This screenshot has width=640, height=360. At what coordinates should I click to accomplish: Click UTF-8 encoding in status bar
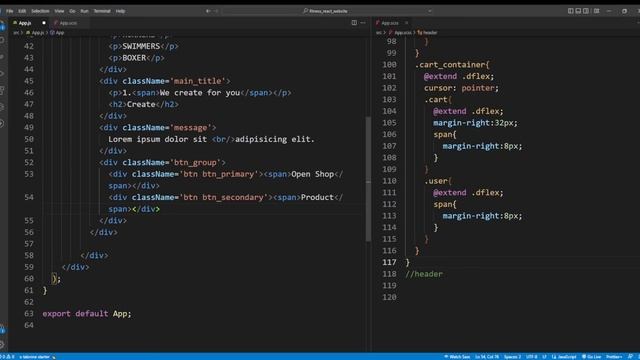pyautogui.click(x=531, y=357)
